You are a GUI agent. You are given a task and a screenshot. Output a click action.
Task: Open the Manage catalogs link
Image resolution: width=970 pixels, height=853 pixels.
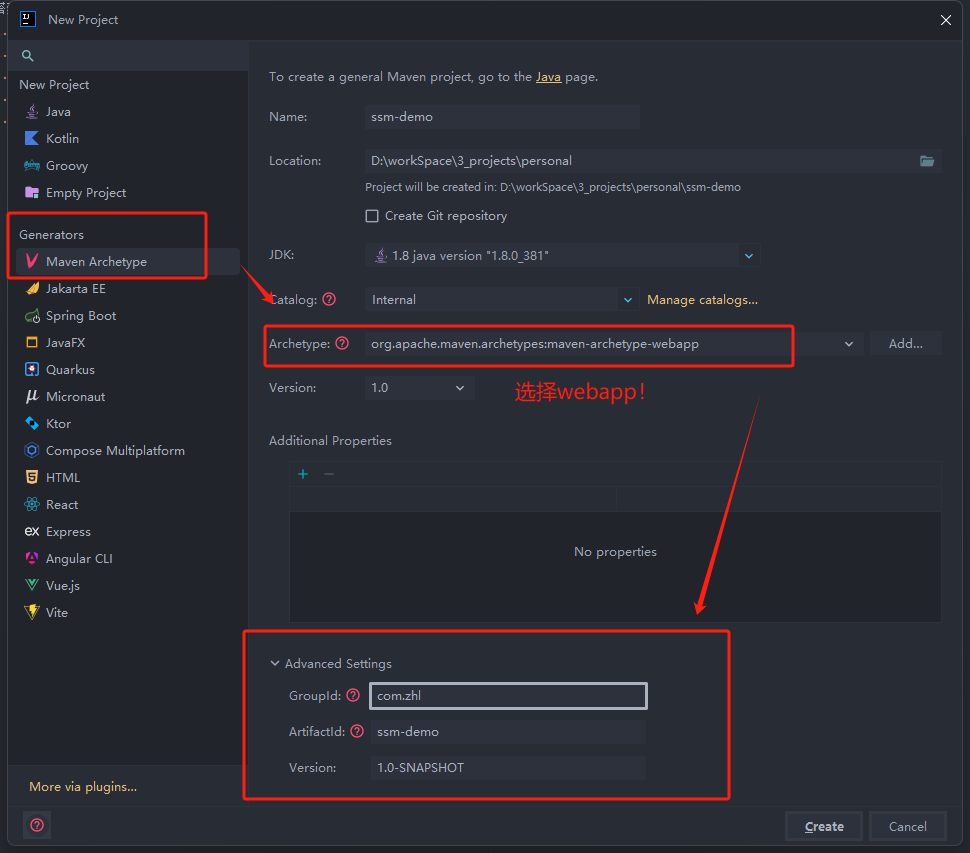coord(702,300)
